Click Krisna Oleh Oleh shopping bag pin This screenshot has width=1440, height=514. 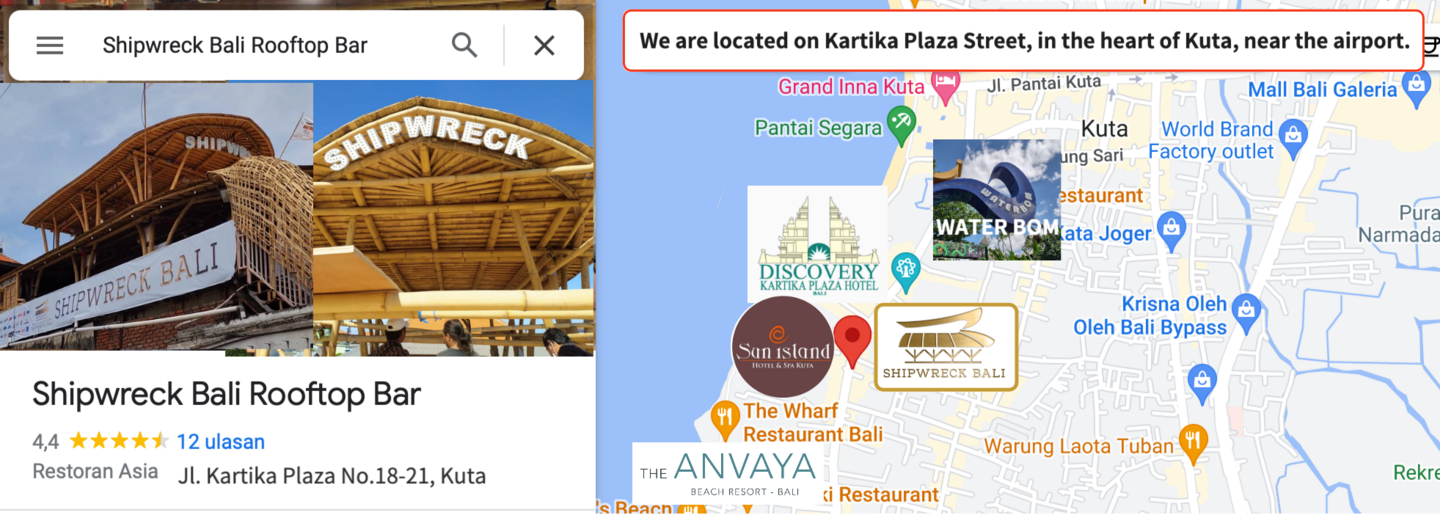(x=1246, y=309)
